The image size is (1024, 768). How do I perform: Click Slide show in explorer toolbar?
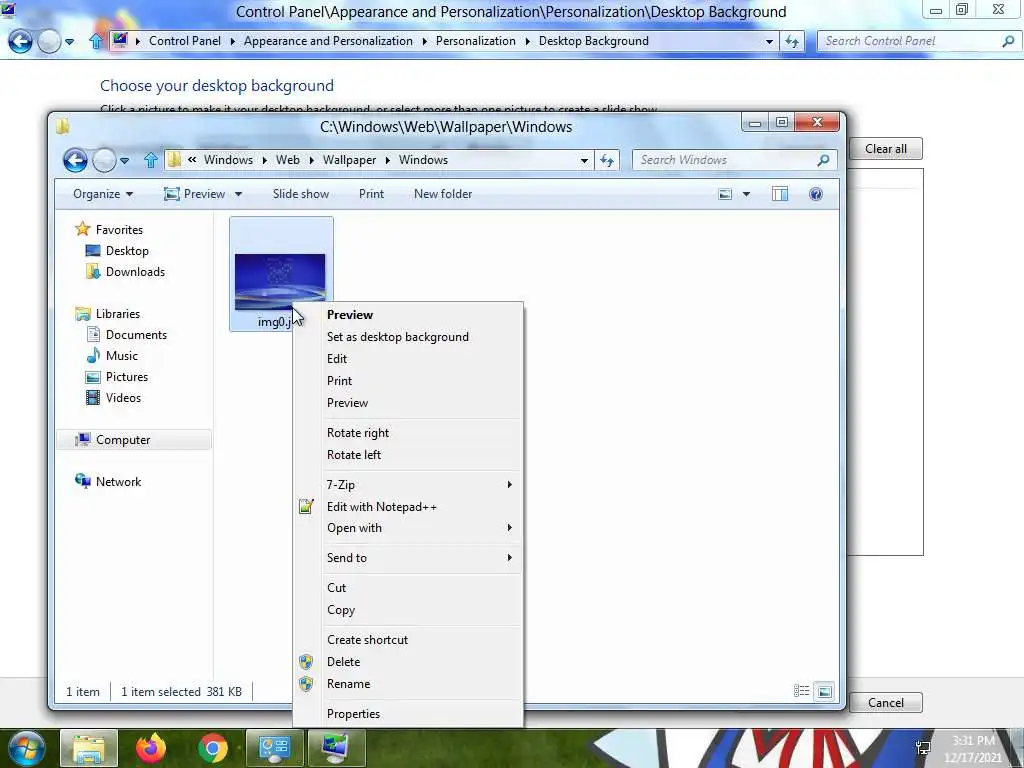(301, 194)
